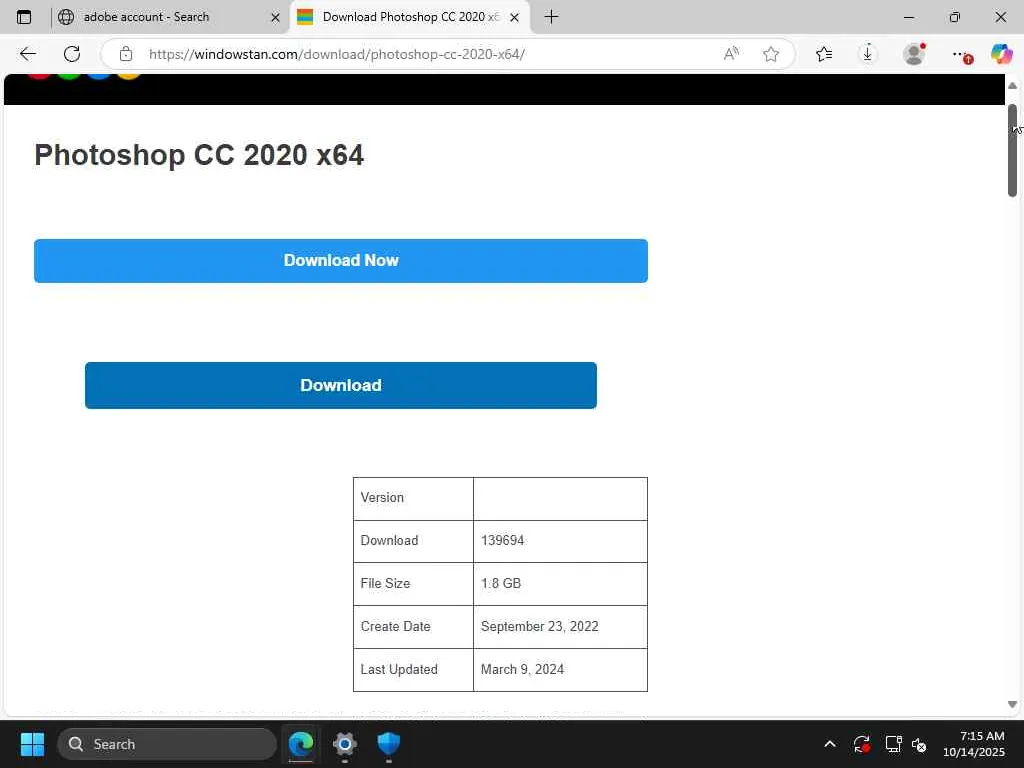Viewport: 1024px width, 768px height.
Task: Show hidden system tray icons chevron
Action: point(829,744)
